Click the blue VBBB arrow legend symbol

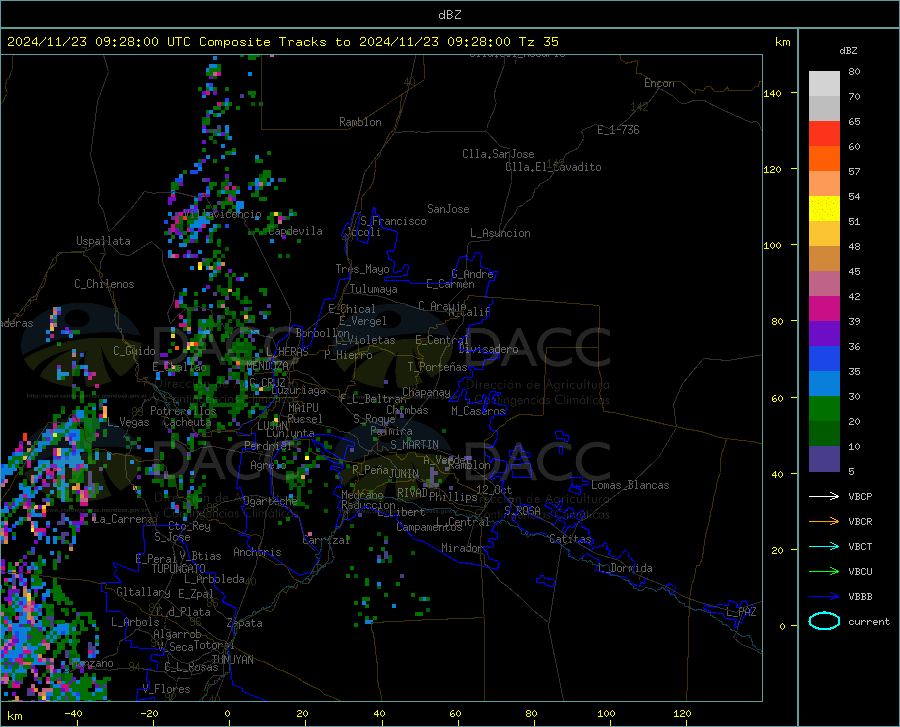click(x=824, y=596)
